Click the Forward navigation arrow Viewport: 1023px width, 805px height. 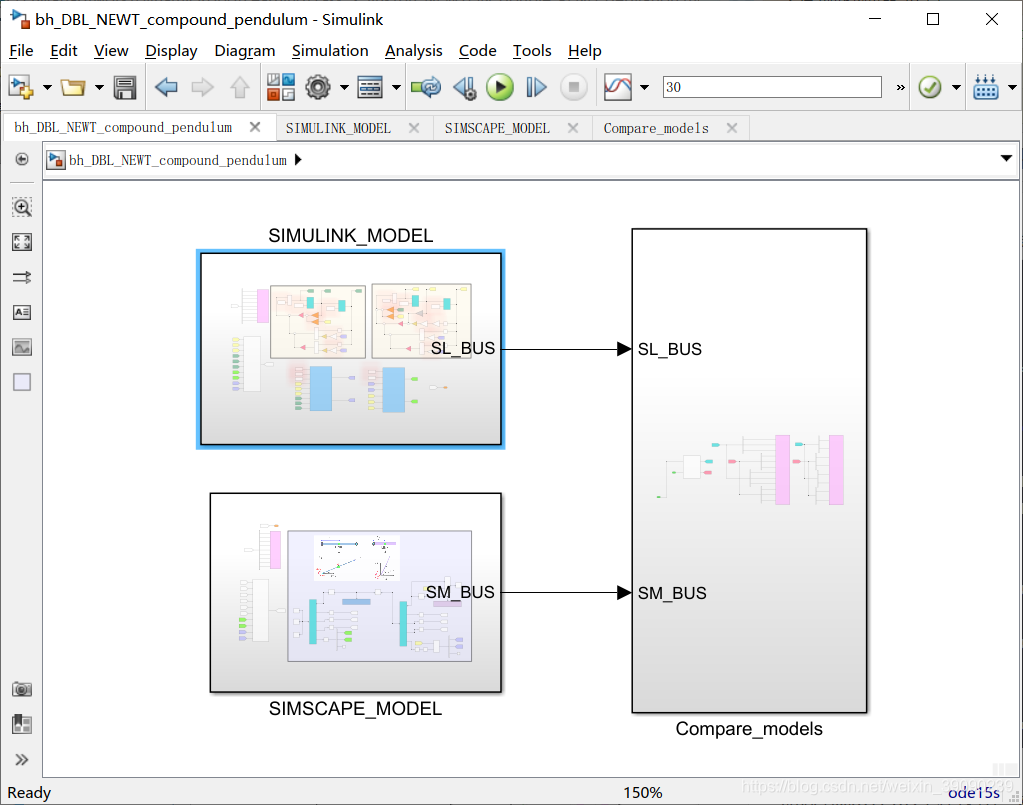(202, 87)
